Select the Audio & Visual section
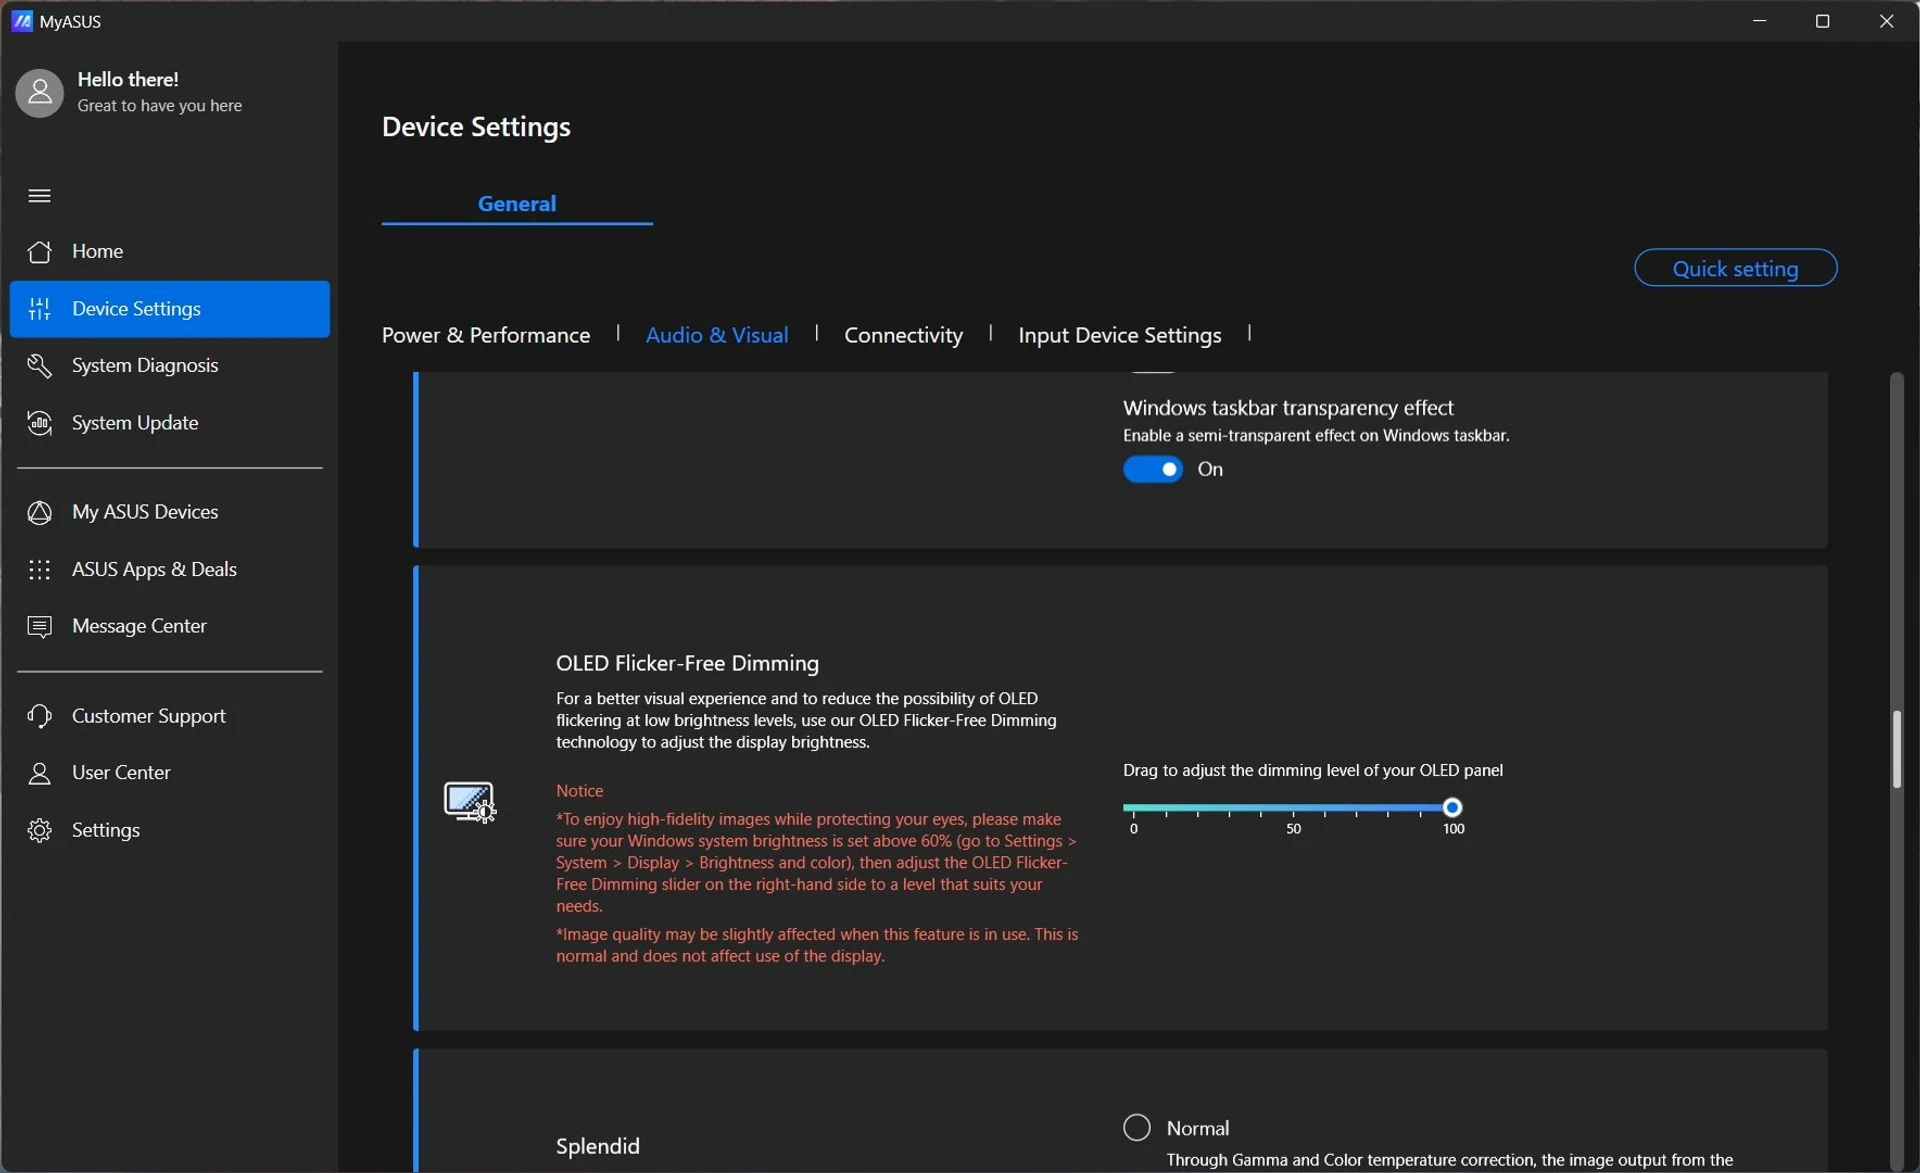This screenshot has width=1920, height=1173. [x=717, y=335]
